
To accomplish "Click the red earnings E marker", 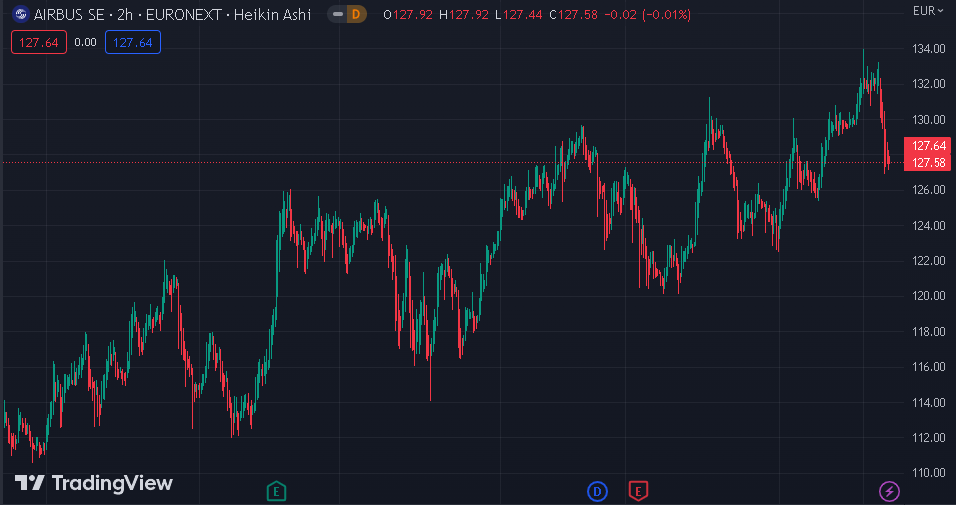I will pos(638,490).
